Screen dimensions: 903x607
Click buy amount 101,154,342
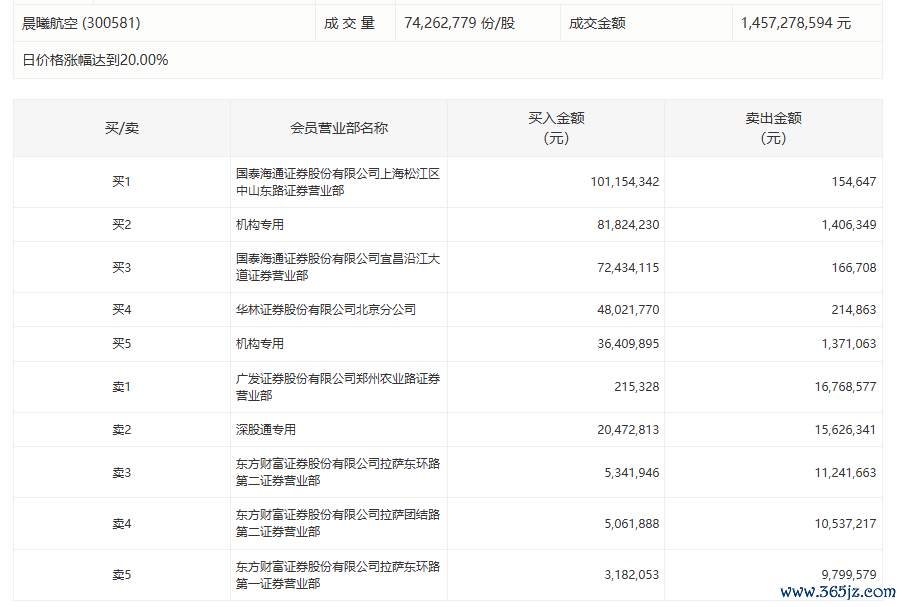pyautogui.click(x=625, y=182)
